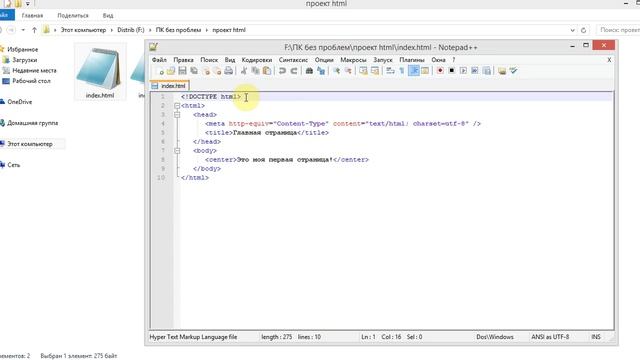This screenshot has height=360, width=640.
Task: Navigate to Этот компьютер breadcrumb
Action: click(x=83, y=30)
